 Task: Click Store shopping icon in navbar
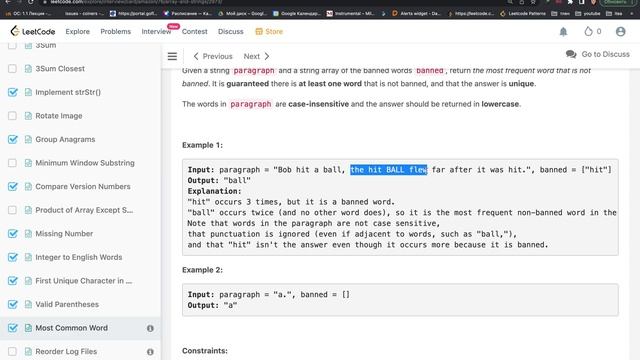tap(259, 31)
